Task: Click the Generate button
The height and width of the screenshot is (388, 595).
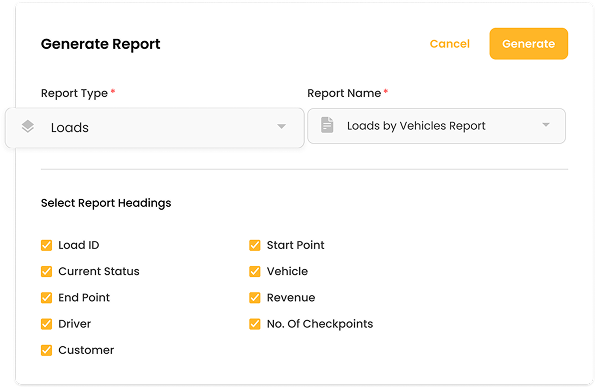Action: pos(529,44)
